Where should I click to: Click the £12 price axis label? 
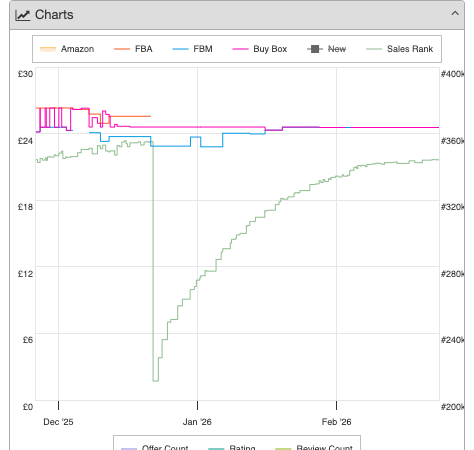(x=25, y=274)
